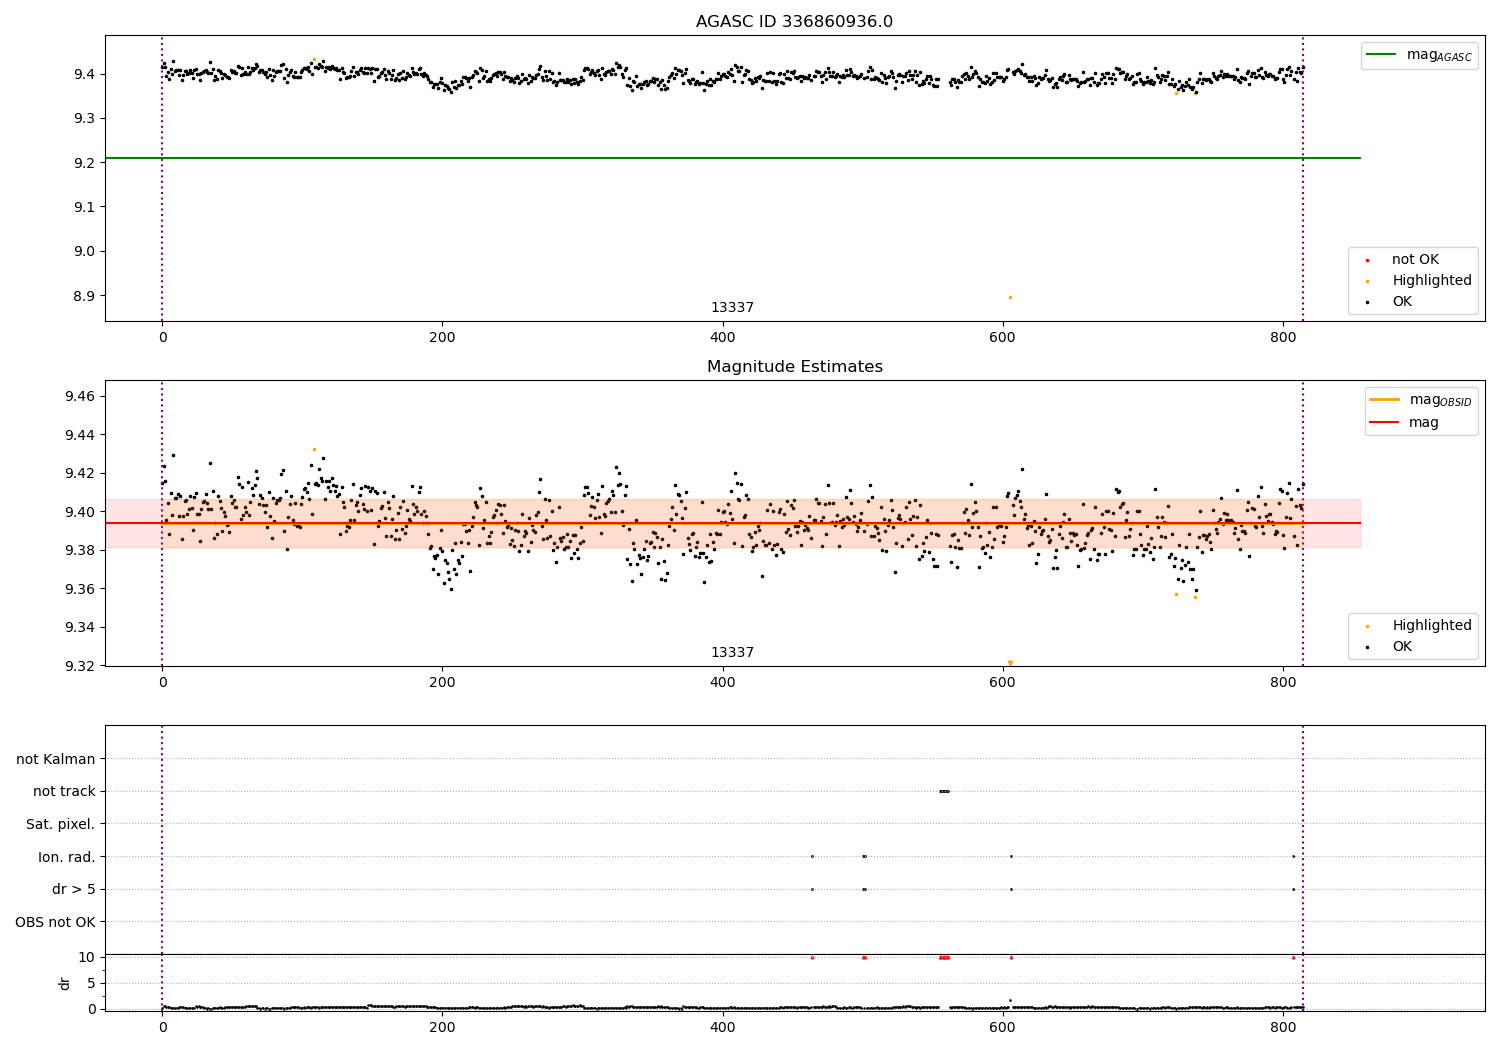Click the 5 tick on dr axis
Screen dimensions: 1500x1050
point(92,983)
